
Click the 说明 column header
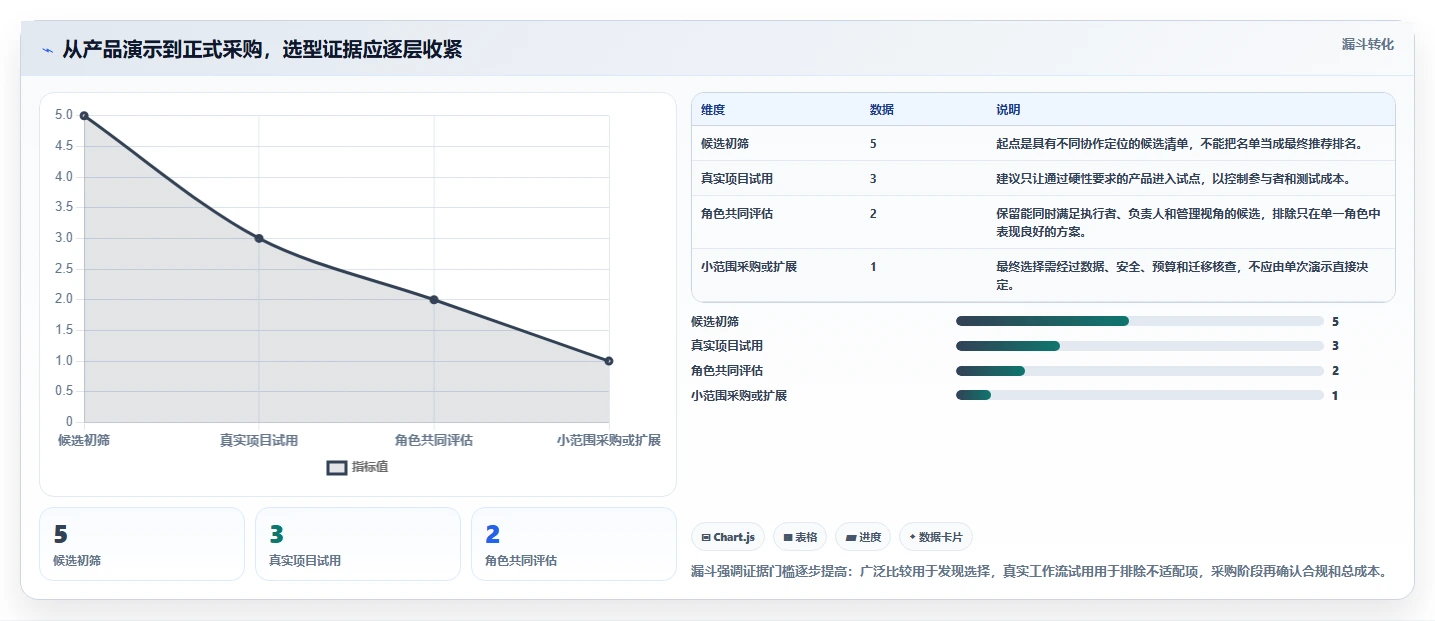tap(1008, 110)
